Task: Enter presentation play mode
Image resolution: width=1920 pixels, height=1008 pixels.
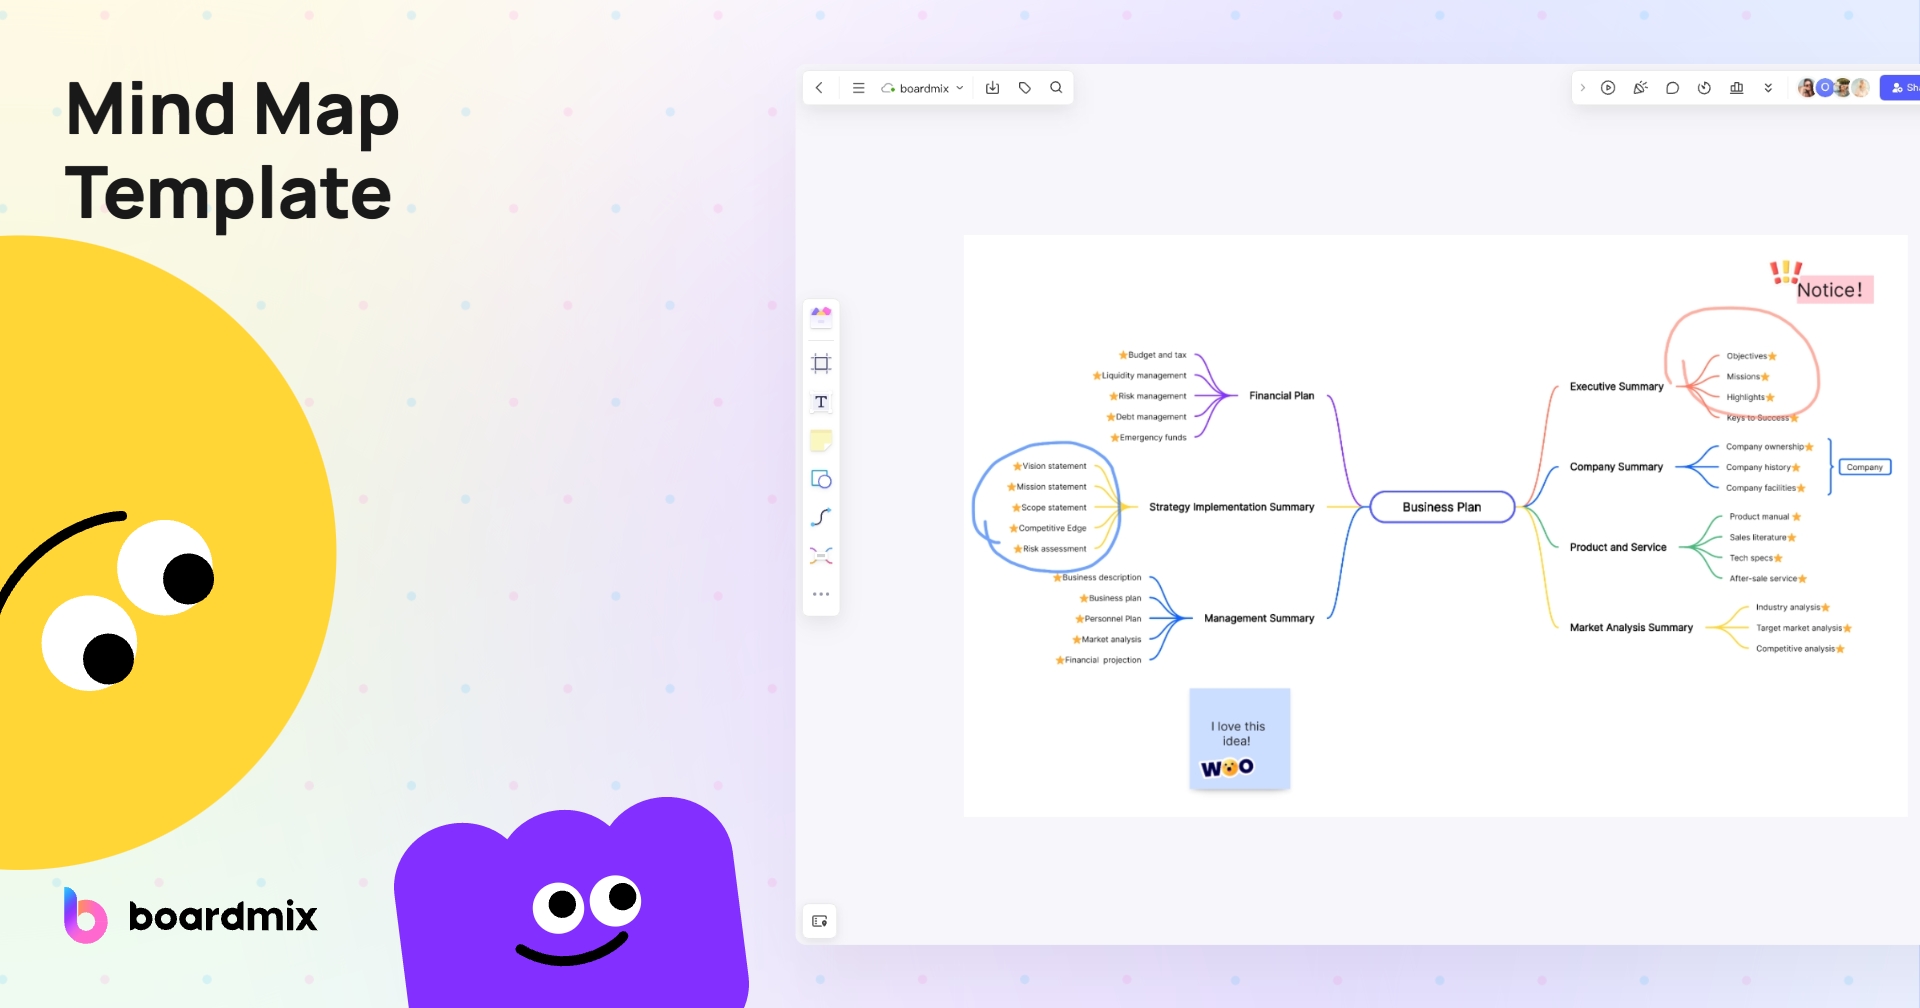Action: [1608, 88]
